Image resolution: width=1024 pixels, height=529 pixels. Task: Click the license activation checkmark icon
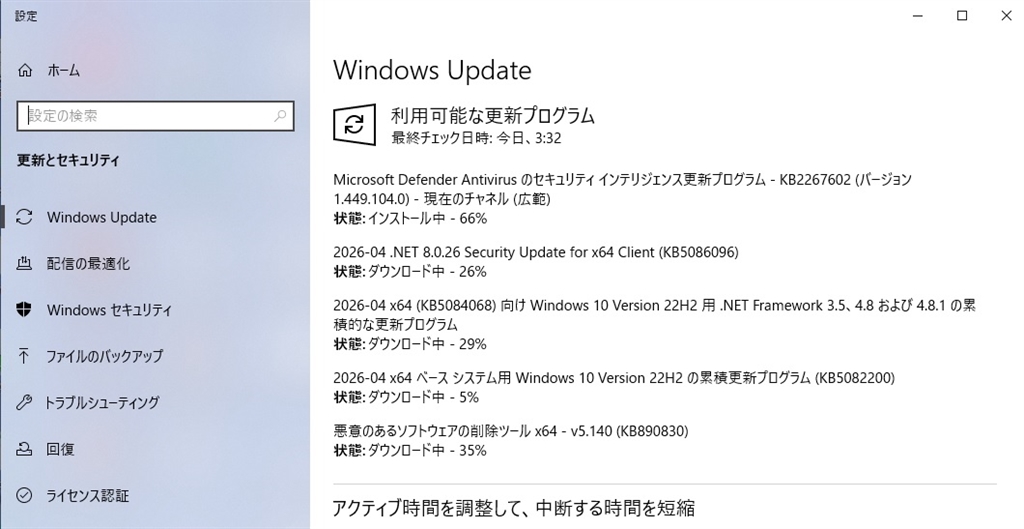point(26,495)
